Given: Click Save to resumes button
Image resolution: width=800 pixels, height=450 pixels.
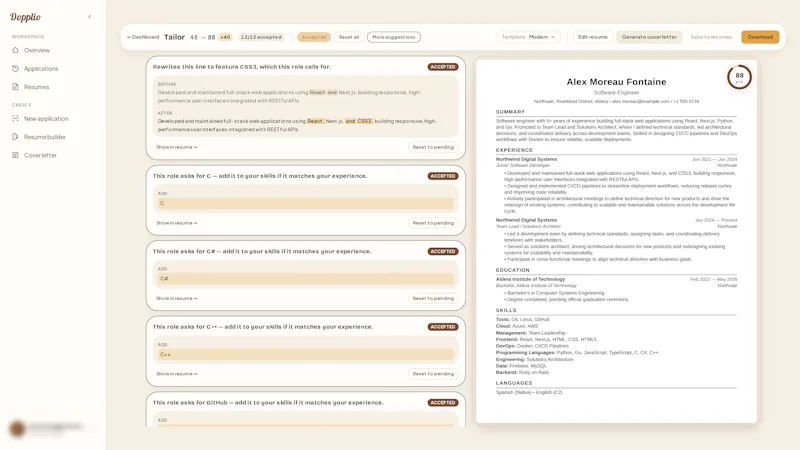Looking at the screenshot, I should [x=711, y=37].
